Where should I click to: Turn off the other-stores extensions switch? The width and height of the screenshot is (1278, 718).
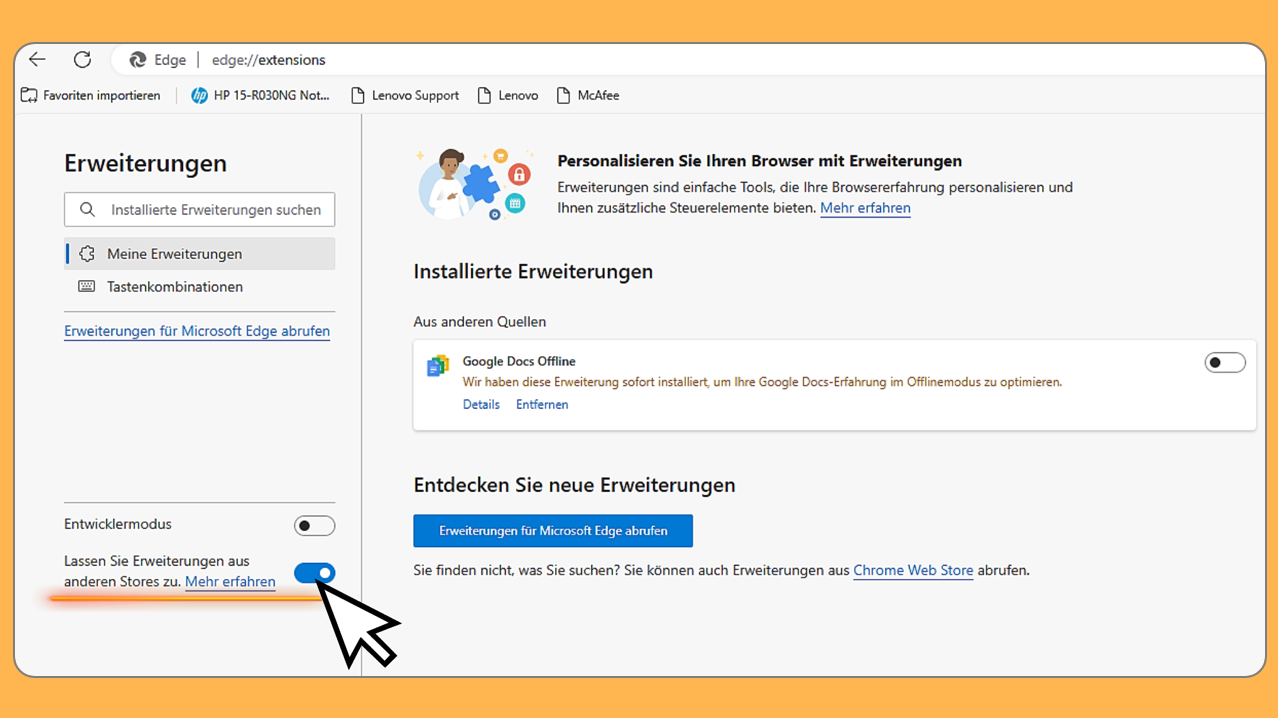pyautogui.click(x=314, y=573)
